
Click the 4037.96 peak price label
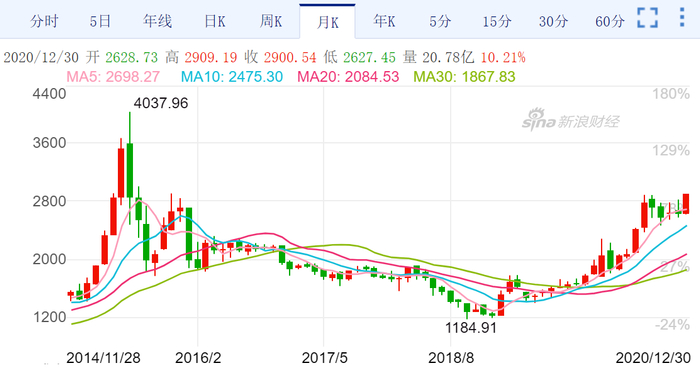161,103
